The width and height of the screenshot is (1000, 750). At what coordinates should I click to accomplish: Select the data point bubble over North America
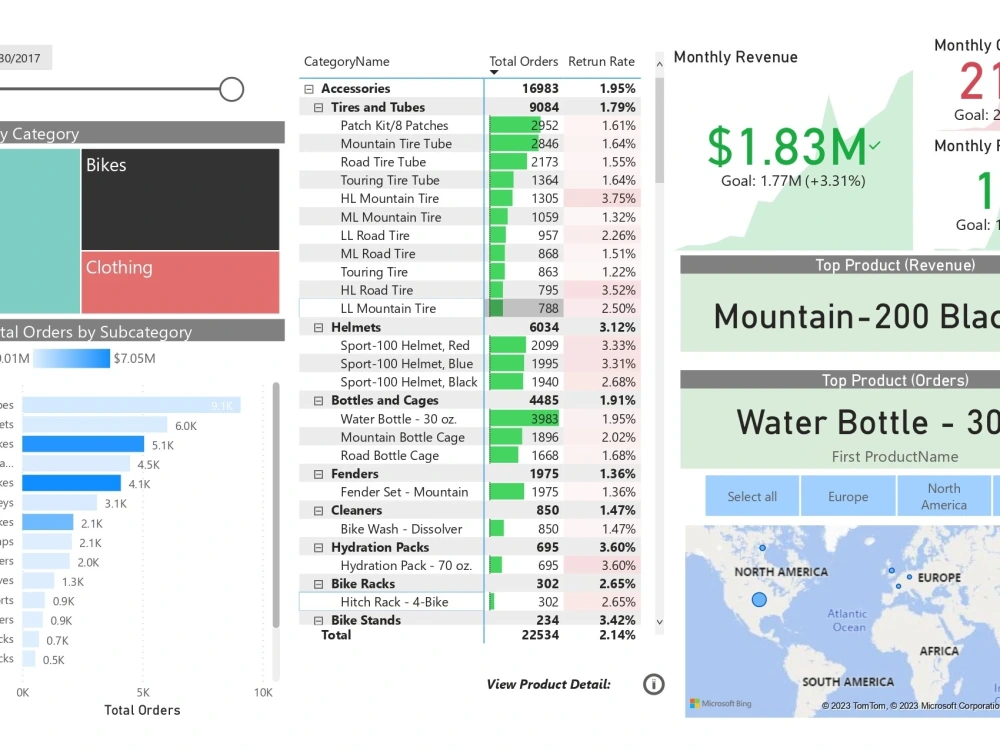click(x=759, y=599)
